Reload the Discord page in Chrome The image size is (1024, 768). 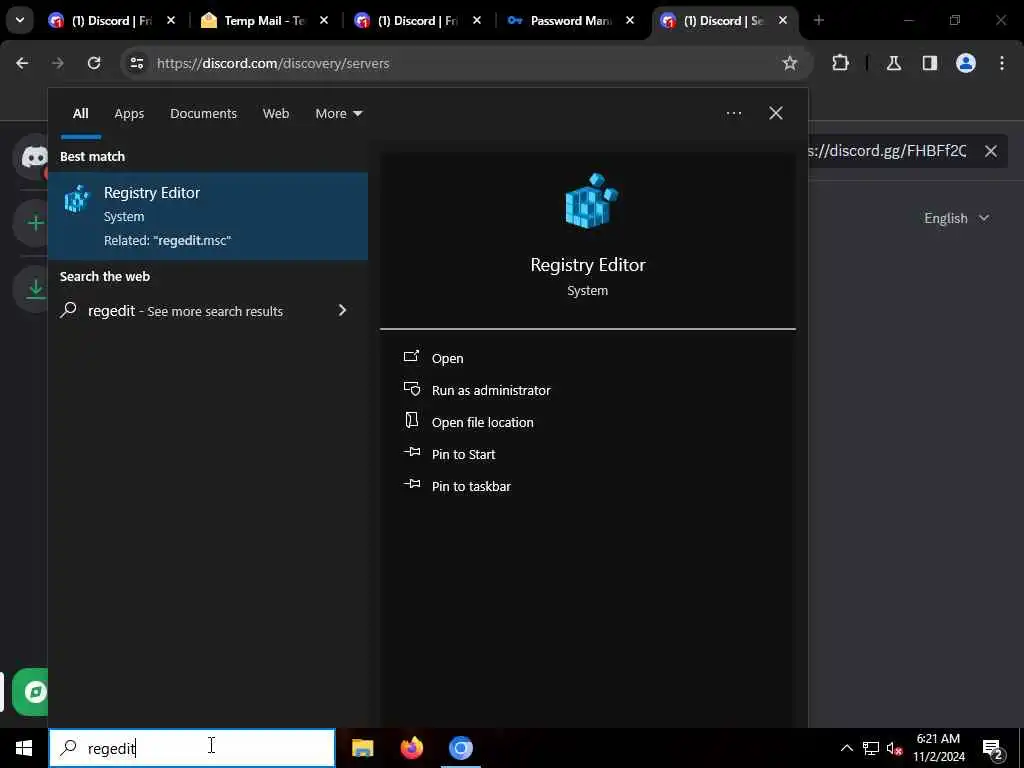coord(94,63)
